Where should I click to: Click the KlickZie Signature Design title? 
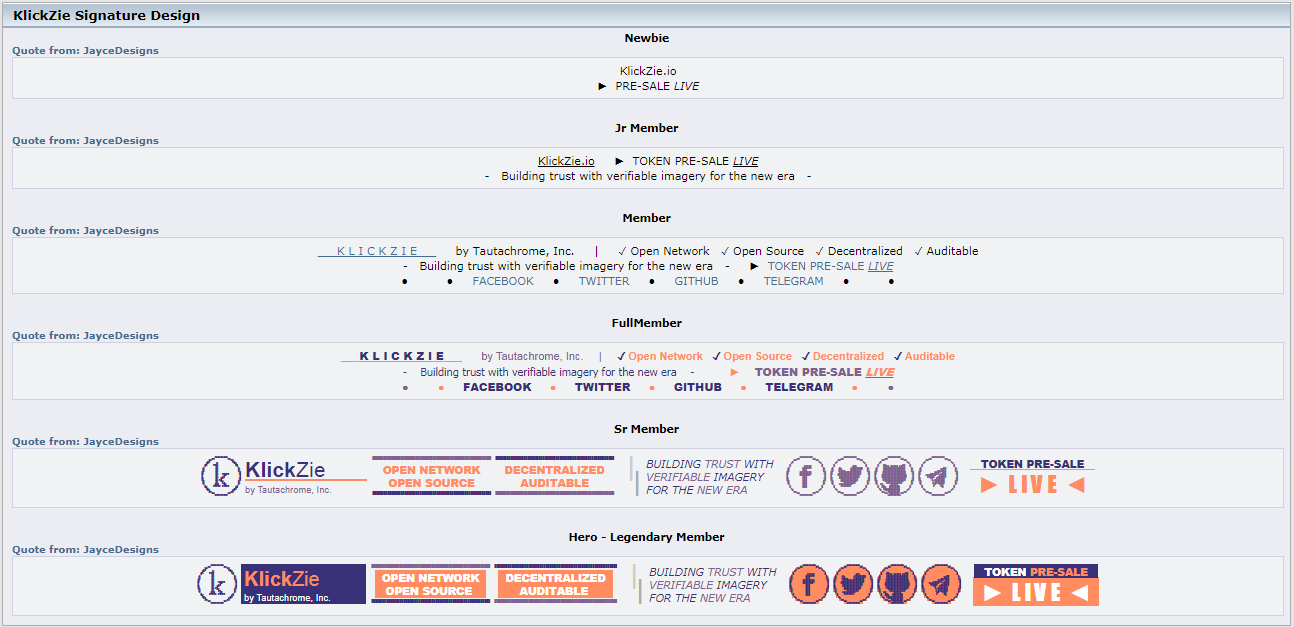tap(106, 15)
